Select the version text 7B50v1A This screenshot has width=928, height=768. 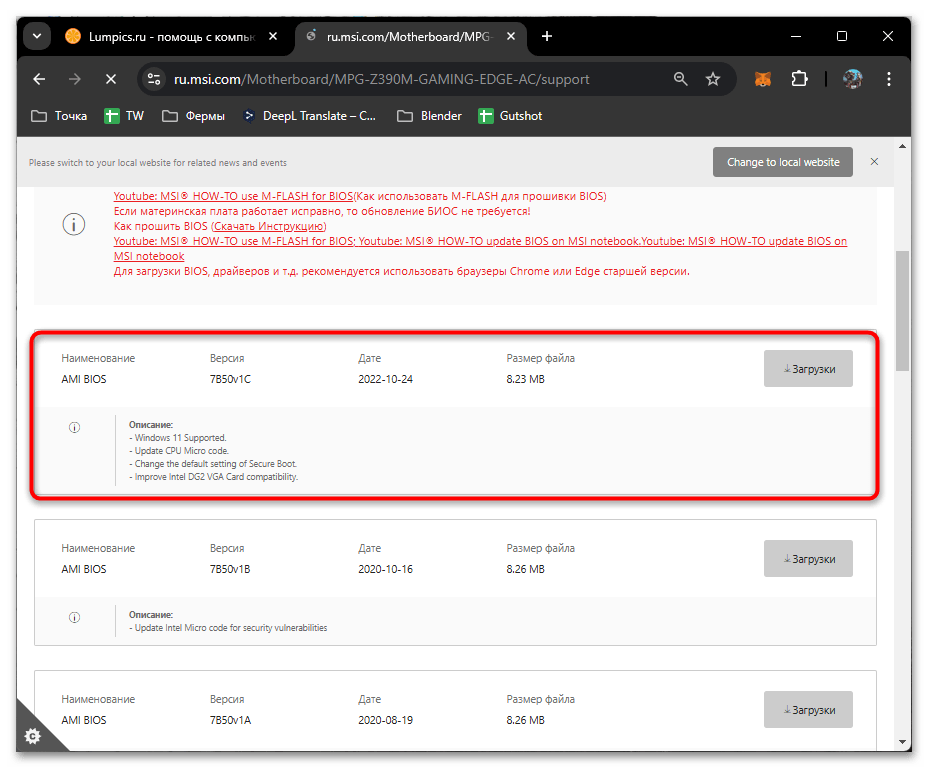(x=230, y=720)
